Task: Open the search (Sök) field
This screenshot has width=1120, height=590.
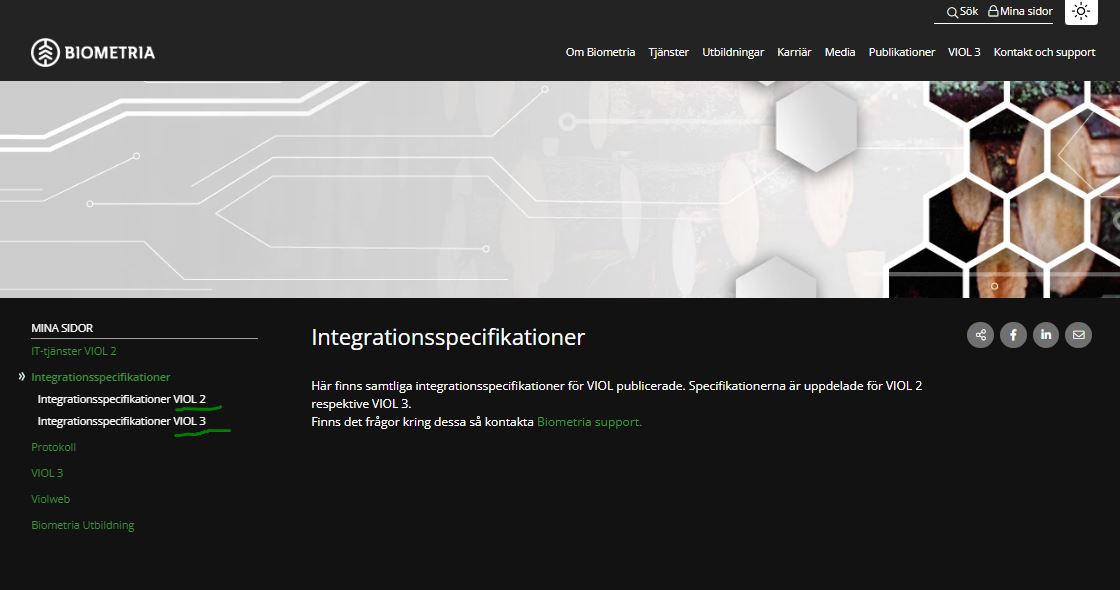Action: [962, 11]
